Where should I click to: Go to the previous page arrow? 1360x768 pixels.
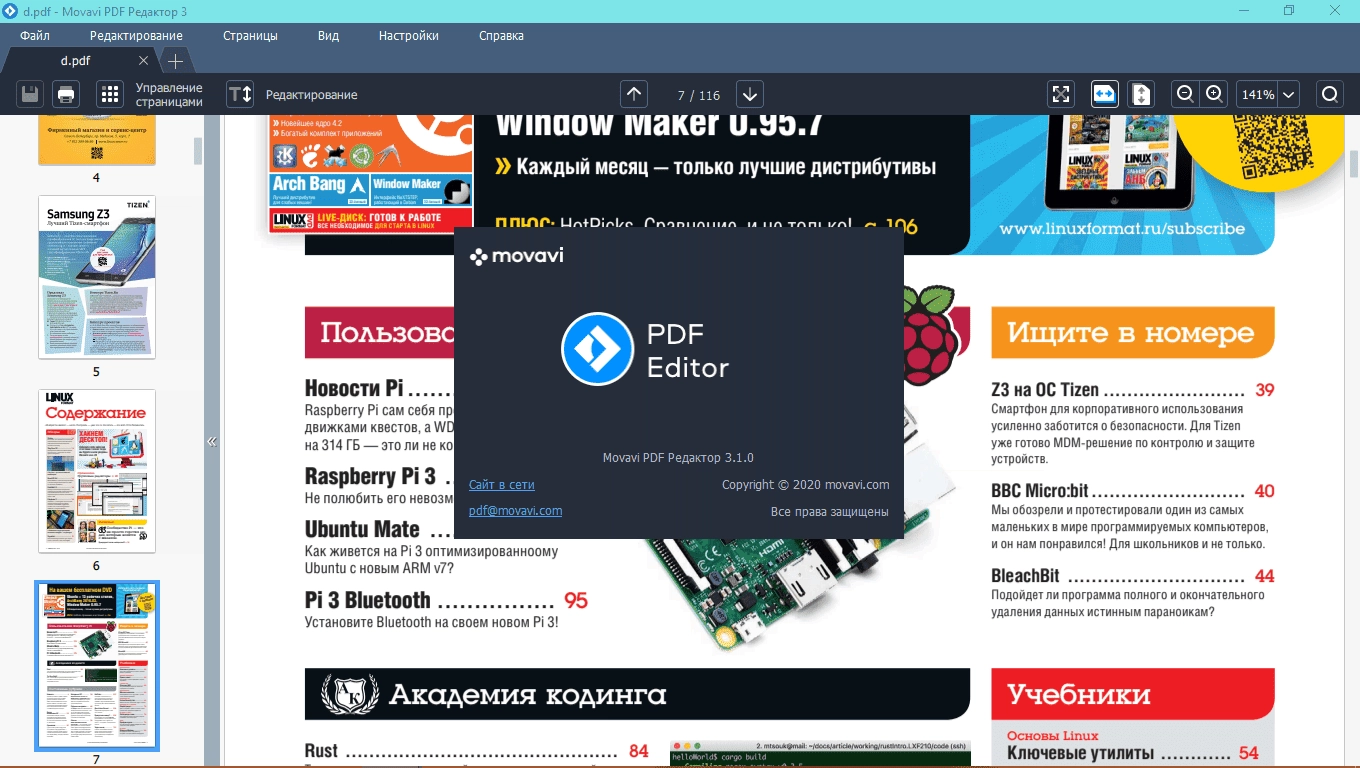click(634, 95)
